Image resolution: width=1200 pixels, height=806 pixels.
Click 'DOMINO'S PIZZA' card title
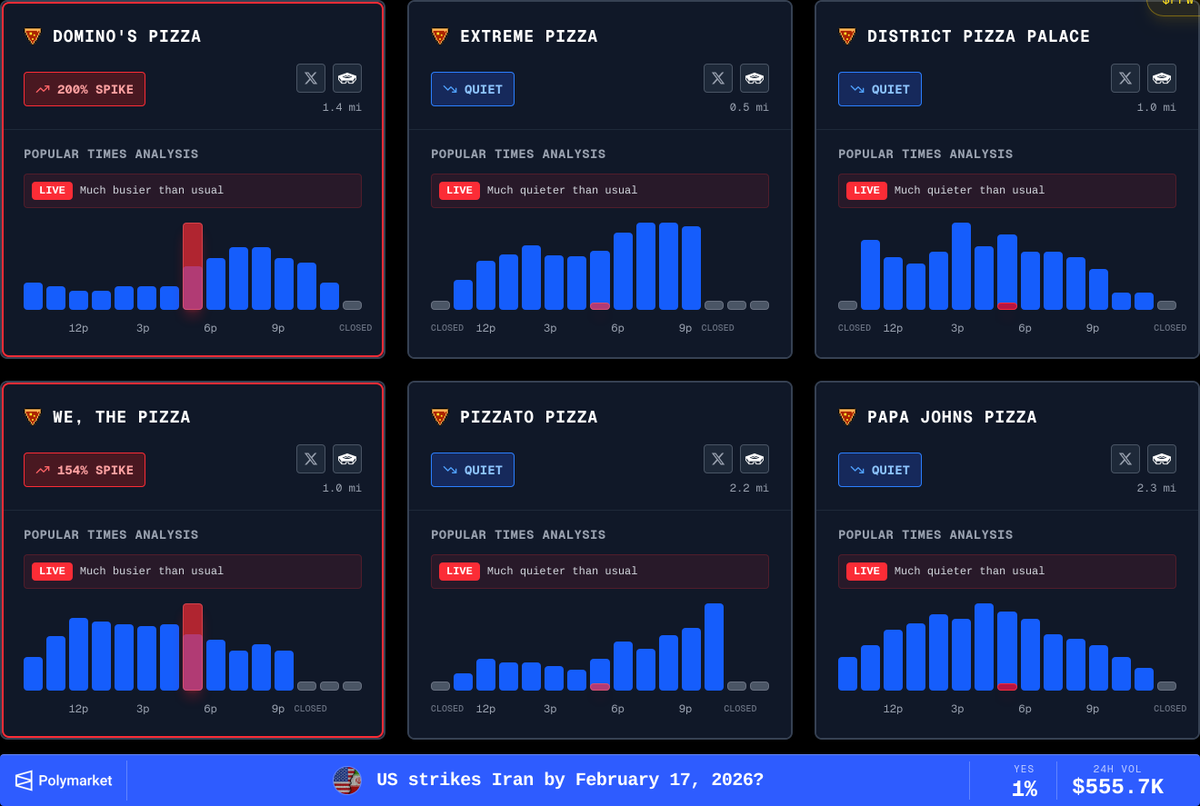pos(127,36)
